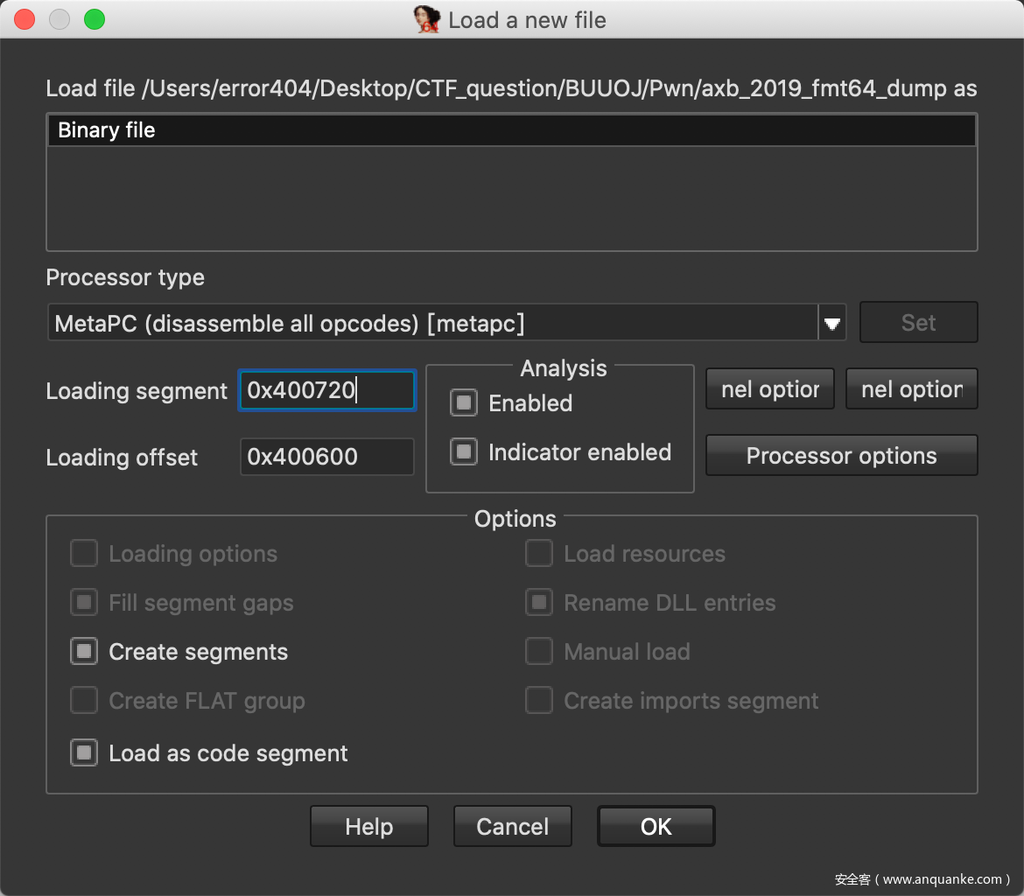
Task: Click the Help button
Action: pyautogui.click(x=369, y=827)
